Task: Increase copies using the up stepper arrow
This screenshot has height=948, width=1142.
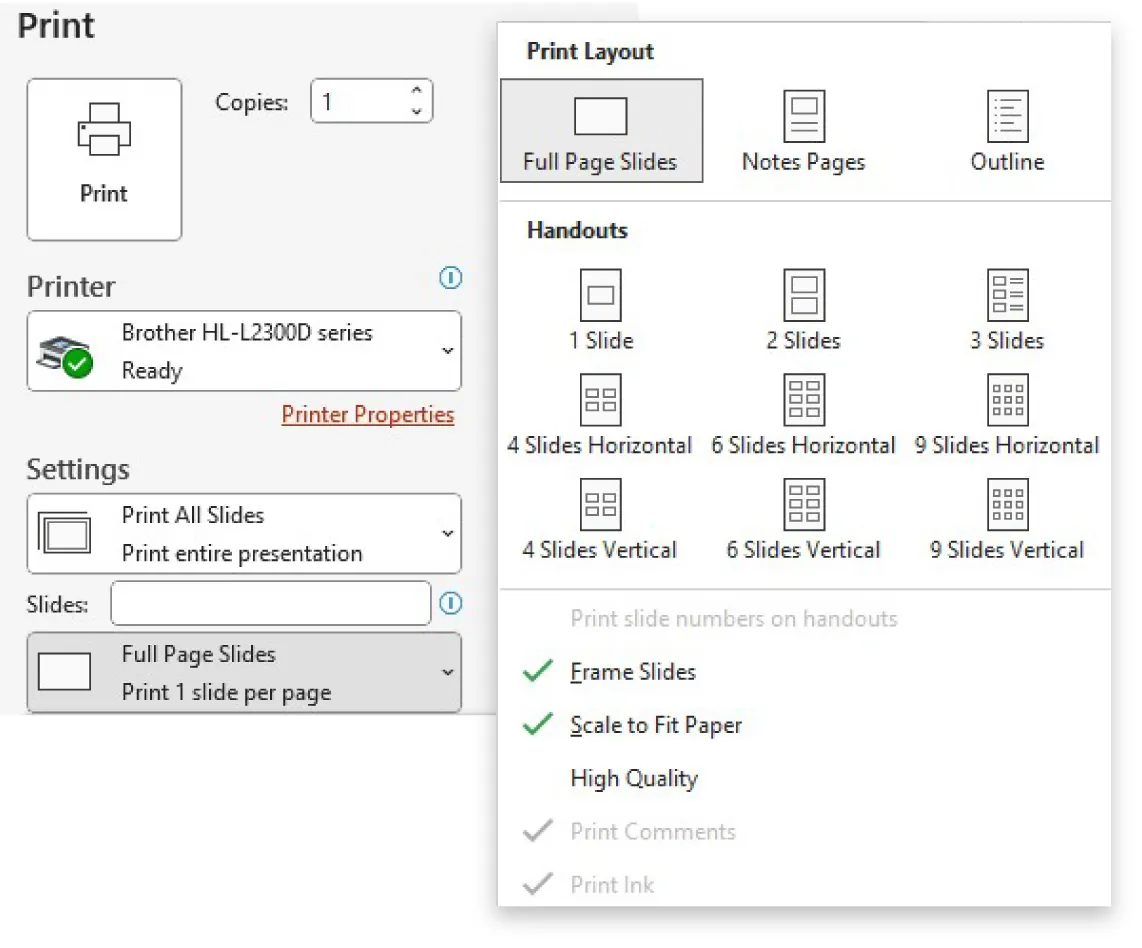Action: tap(417, 93)
